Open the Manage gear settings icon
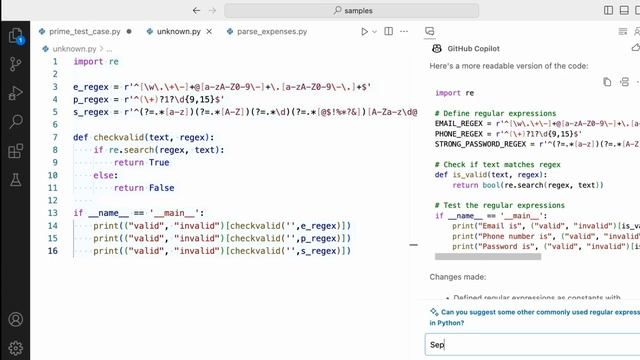640x360 pixels. [16, 348]
